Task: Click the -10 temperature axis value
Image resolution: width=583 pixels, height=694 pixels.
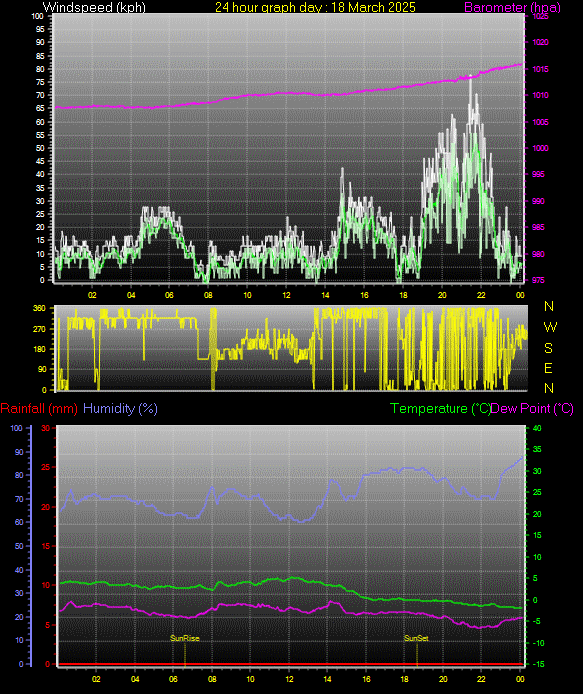Action: coord(538,643)
